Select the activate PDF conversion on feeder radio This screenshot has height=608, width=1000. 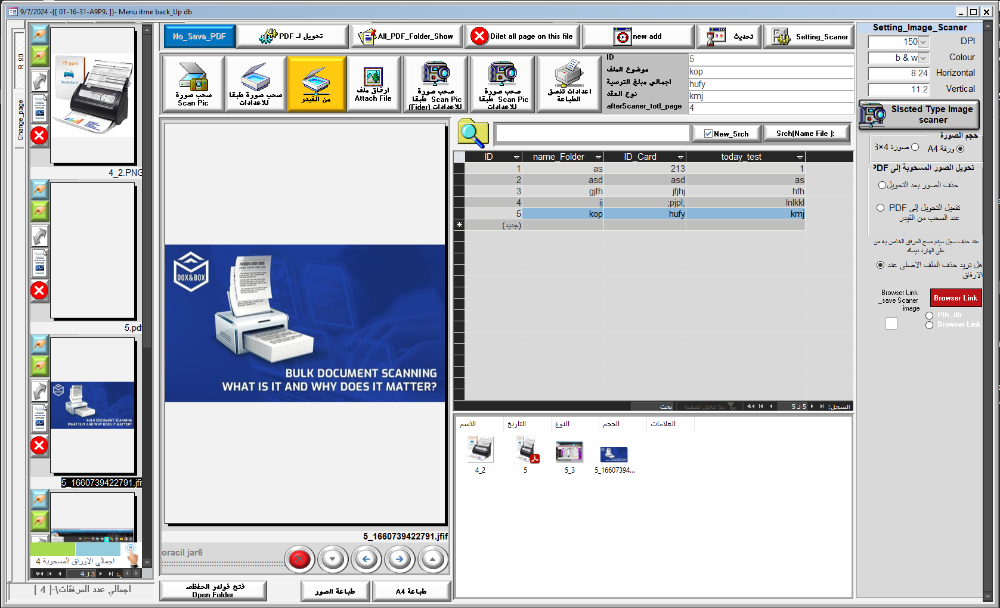pyautogui.click(x=880, y=208)
